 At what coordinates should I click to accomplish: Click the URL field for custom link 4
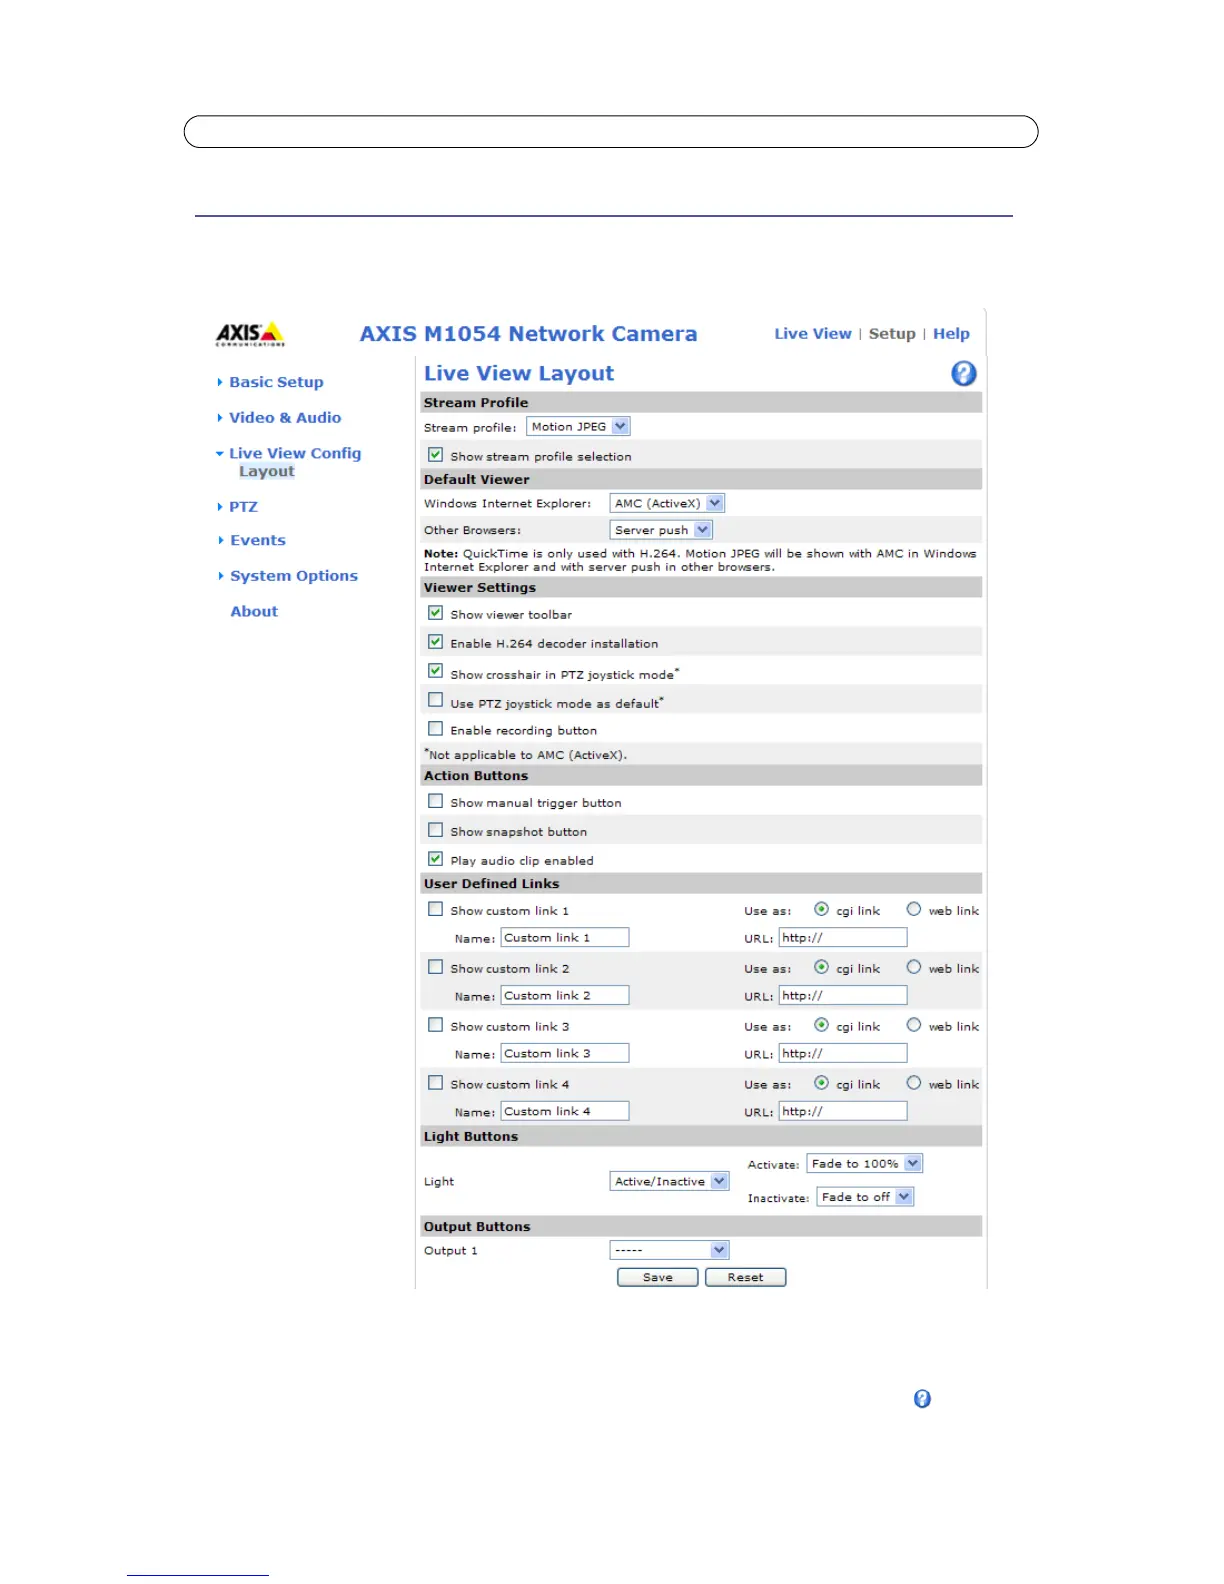(843, 1112)
